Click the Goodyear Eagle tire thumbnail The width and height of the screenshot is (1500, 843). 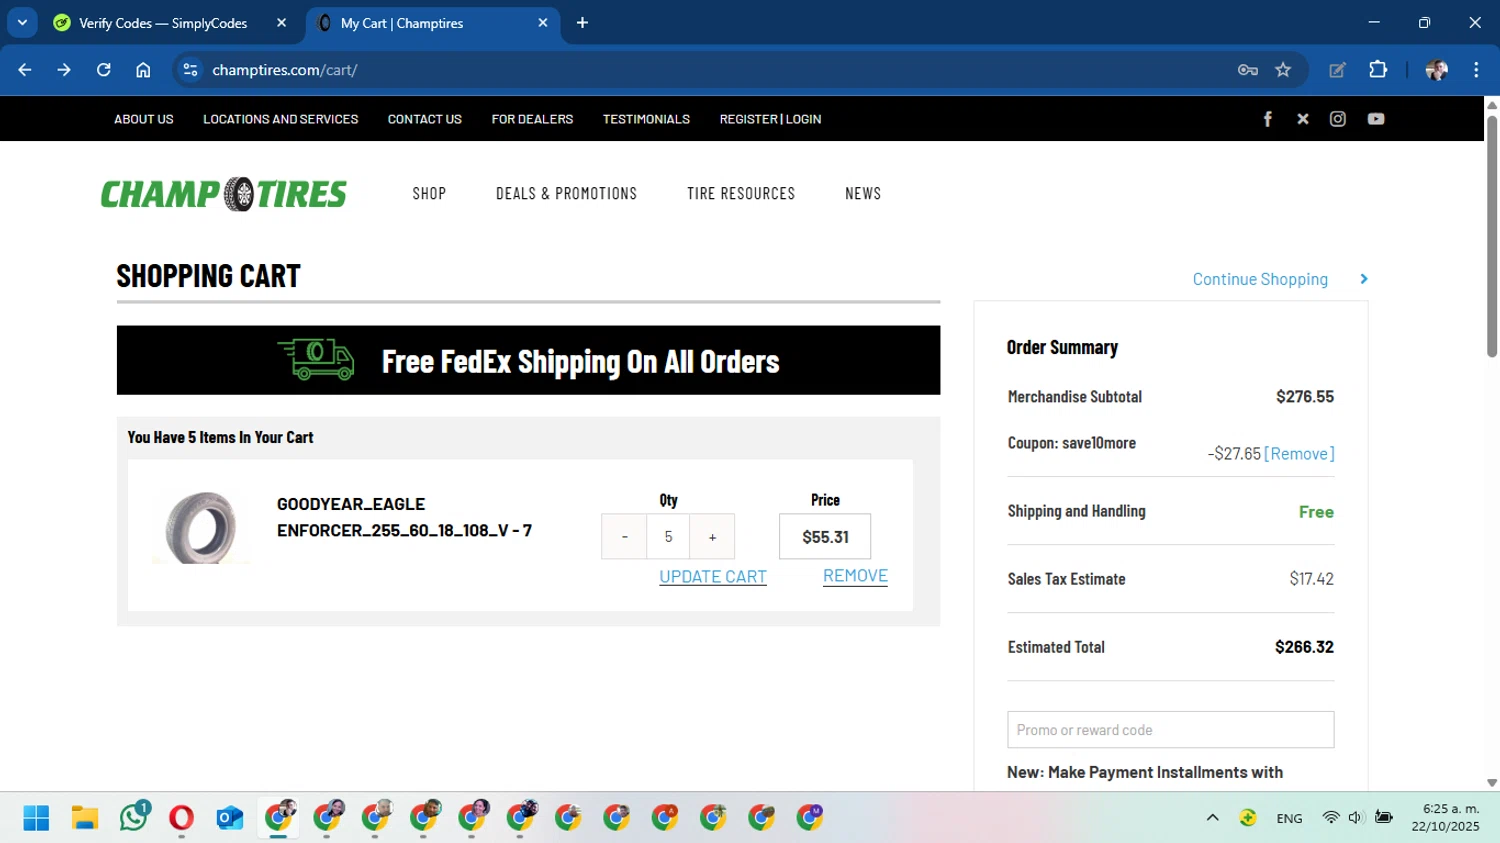point(201,528)
